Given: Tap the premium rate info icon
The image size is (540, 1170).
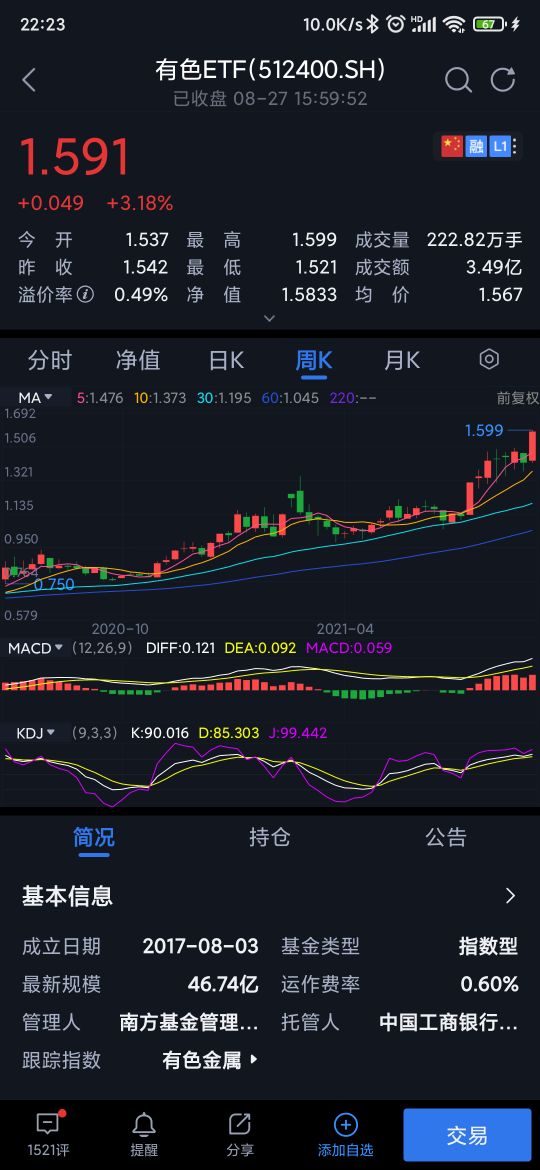Looking at the screenshot, I should 86,295.
